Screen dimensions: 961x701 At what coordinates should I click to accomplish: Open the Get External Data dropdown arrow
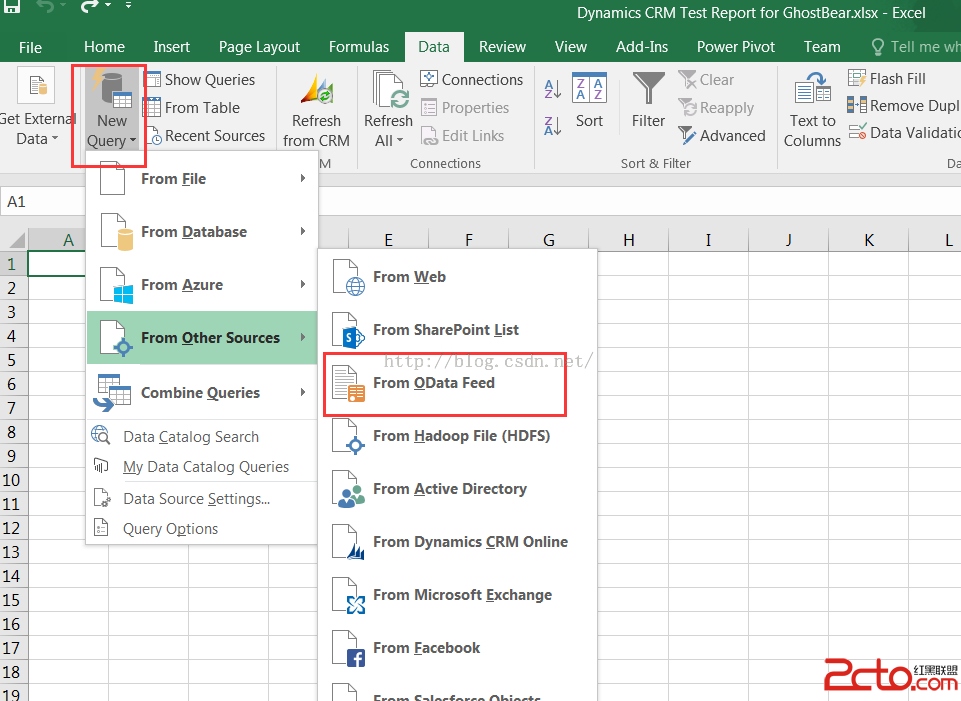click(55, 139)
